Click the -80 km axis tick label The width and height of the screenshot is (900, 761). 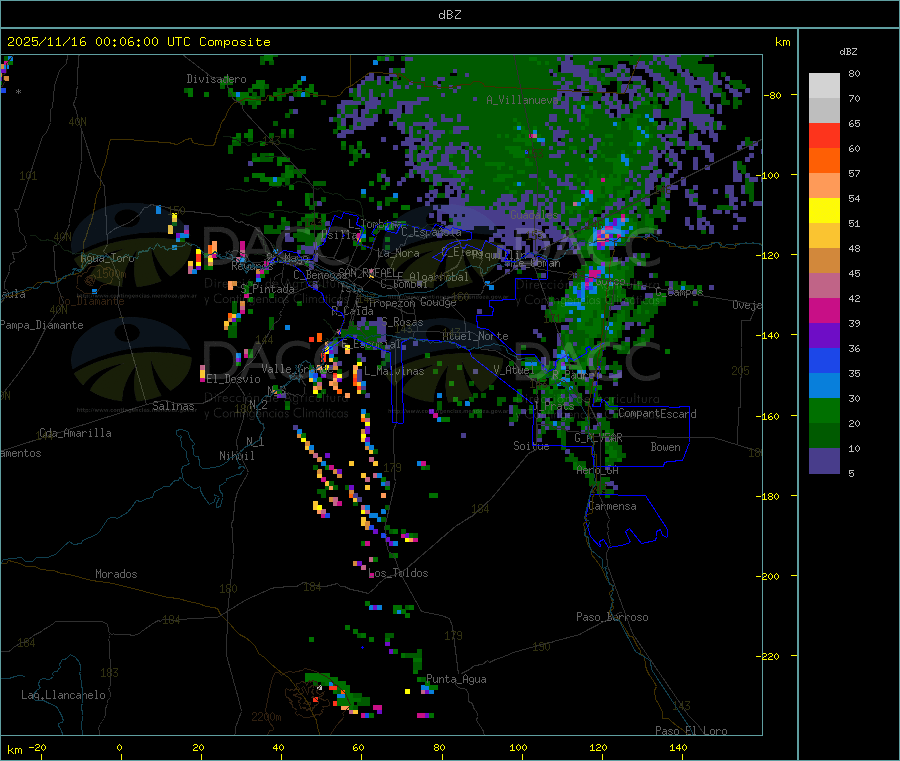772,95
